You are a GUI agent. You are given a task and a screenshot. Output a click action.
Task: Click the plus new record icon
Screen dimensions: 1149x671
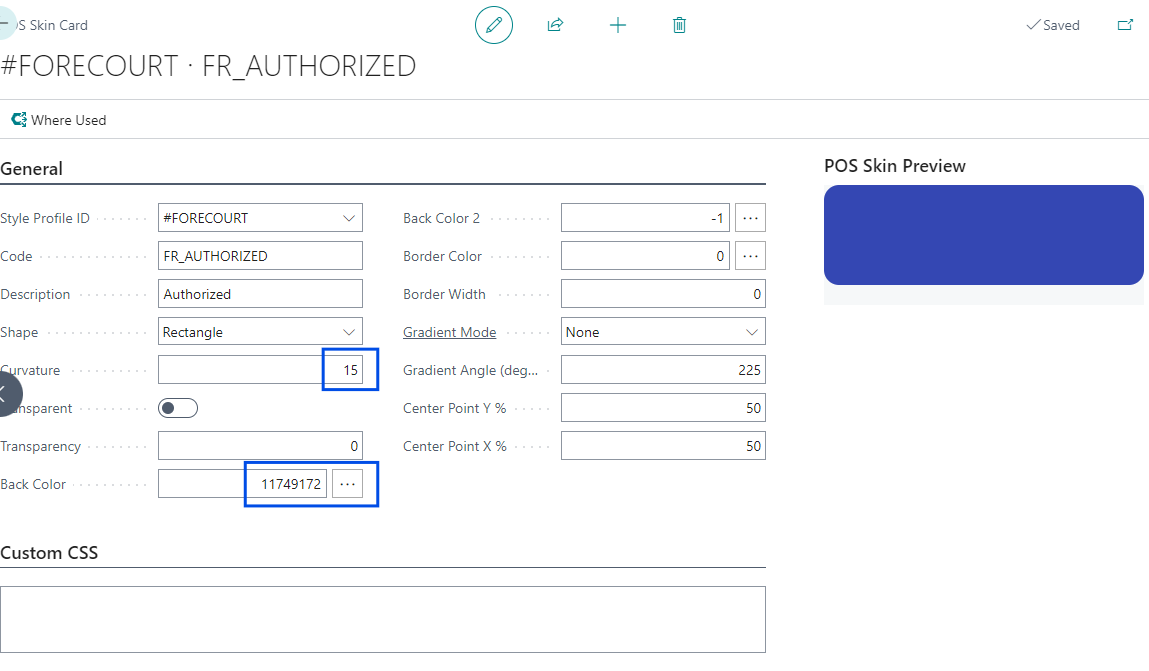[x=618, y=25]
